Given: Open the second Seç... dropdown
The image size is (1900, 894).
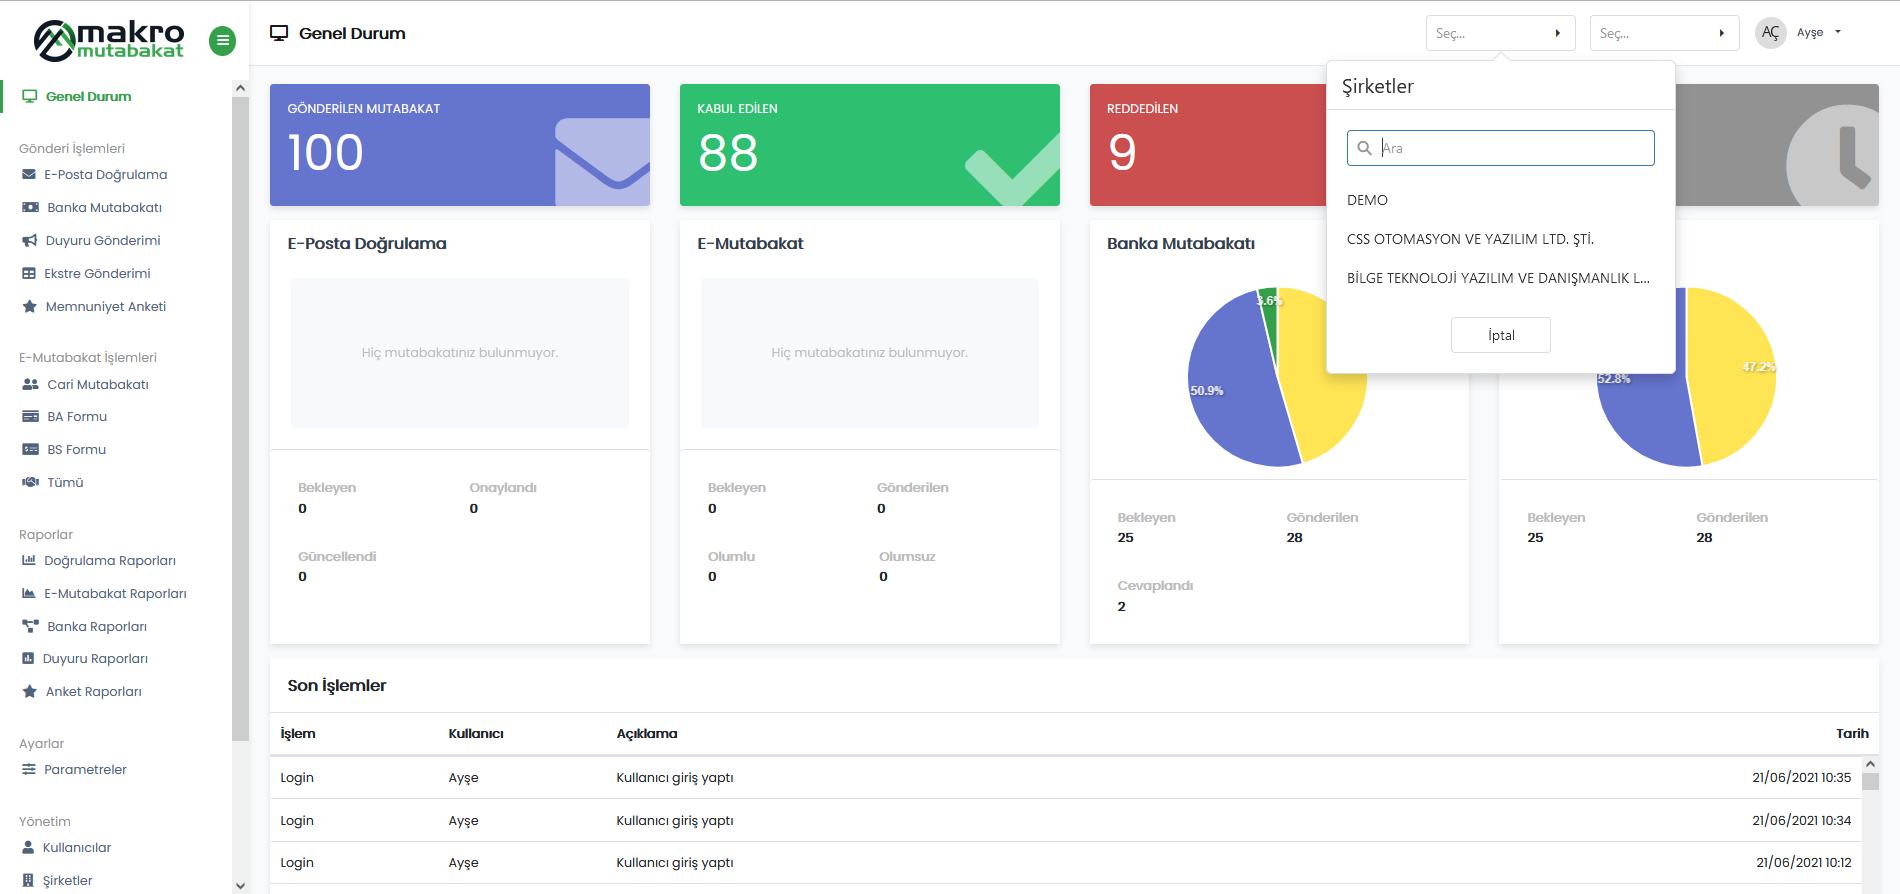Looking at the screenshot, I should [1663, 33].
